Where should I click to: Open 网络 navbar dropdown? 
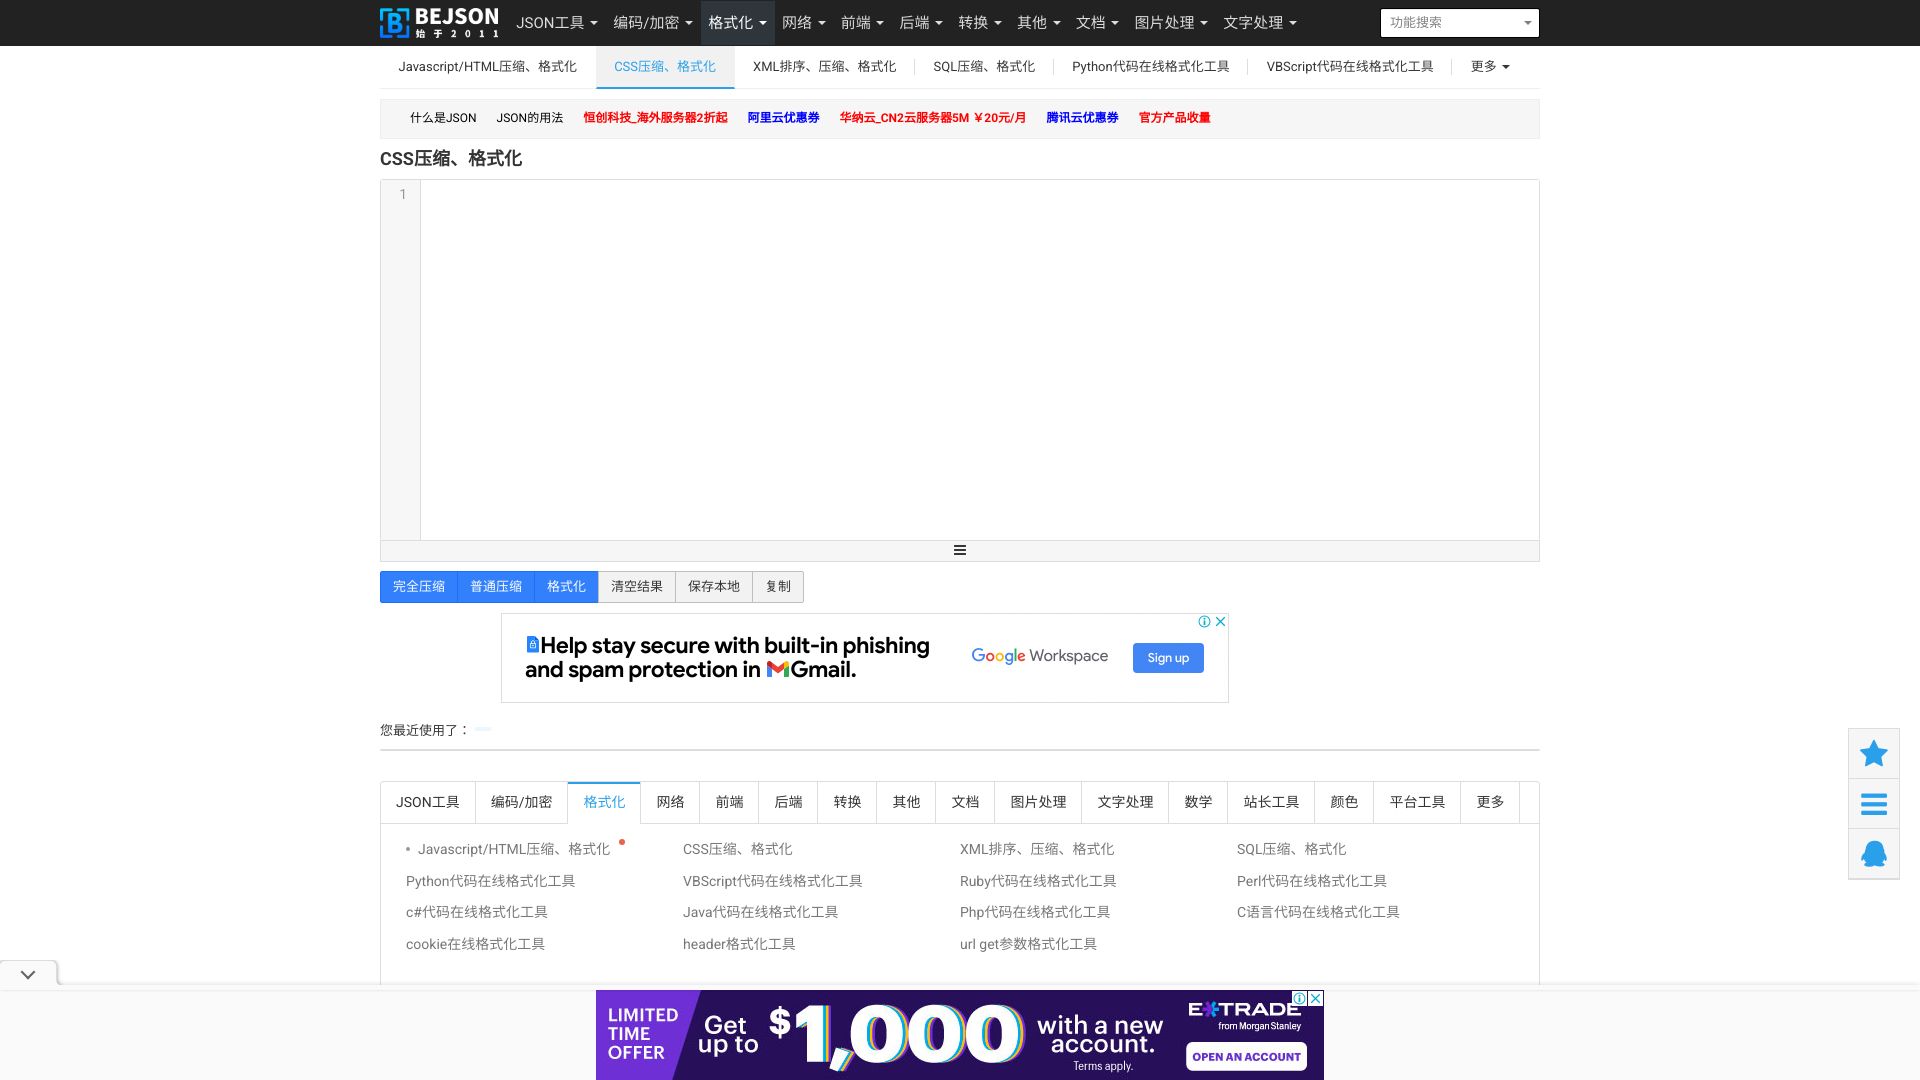point(803,22)
